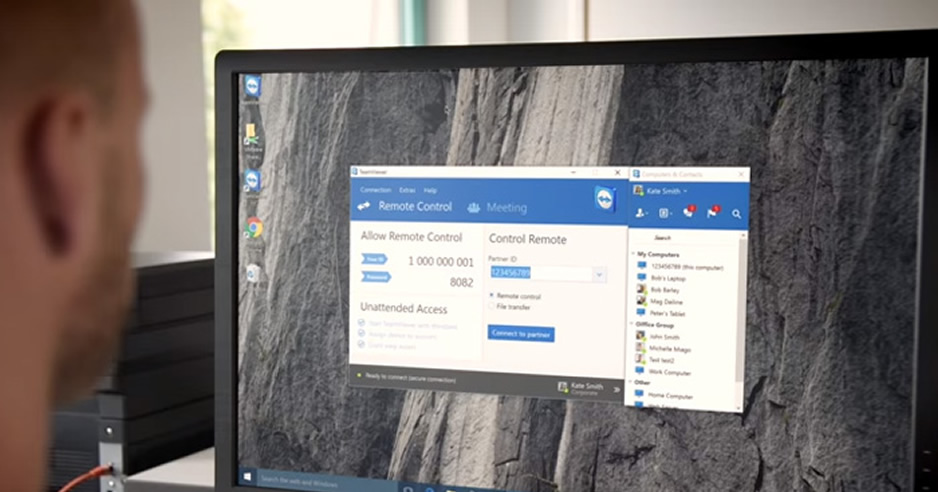This screenshot has width=938, height=492.
Task: Click the Password tag label
Action: pyautogui.click(x=376, y=277)
